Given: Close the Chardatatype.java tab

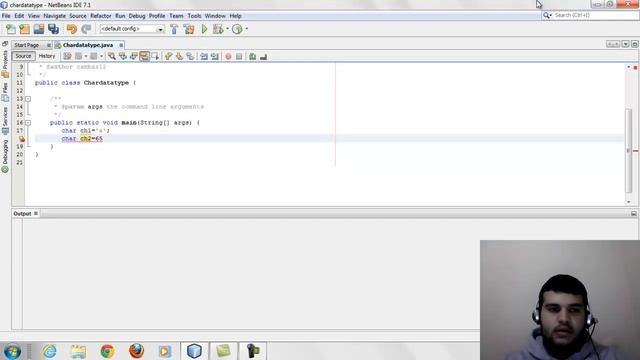Looking at the screenshot, I should 121,45.
